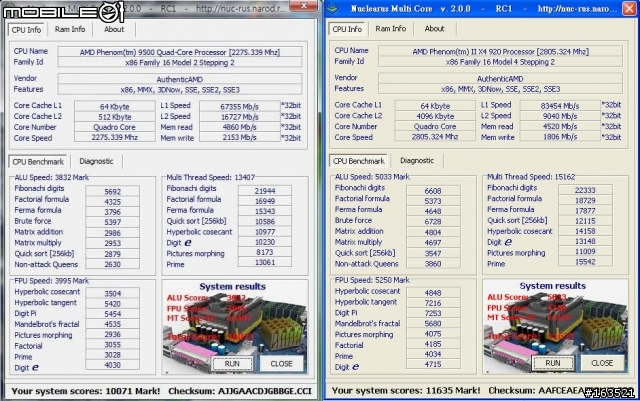Click the Mandelbrot's fractal value 5680
The width and height of the screenshot is (640, 401).
(433, 323)
